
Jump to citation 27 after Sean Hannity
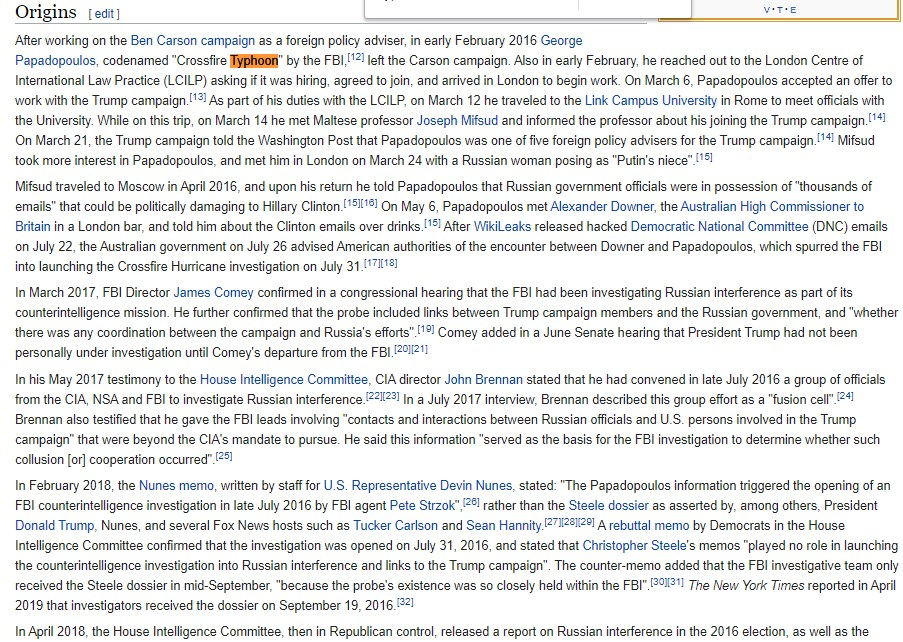(553, 522)
